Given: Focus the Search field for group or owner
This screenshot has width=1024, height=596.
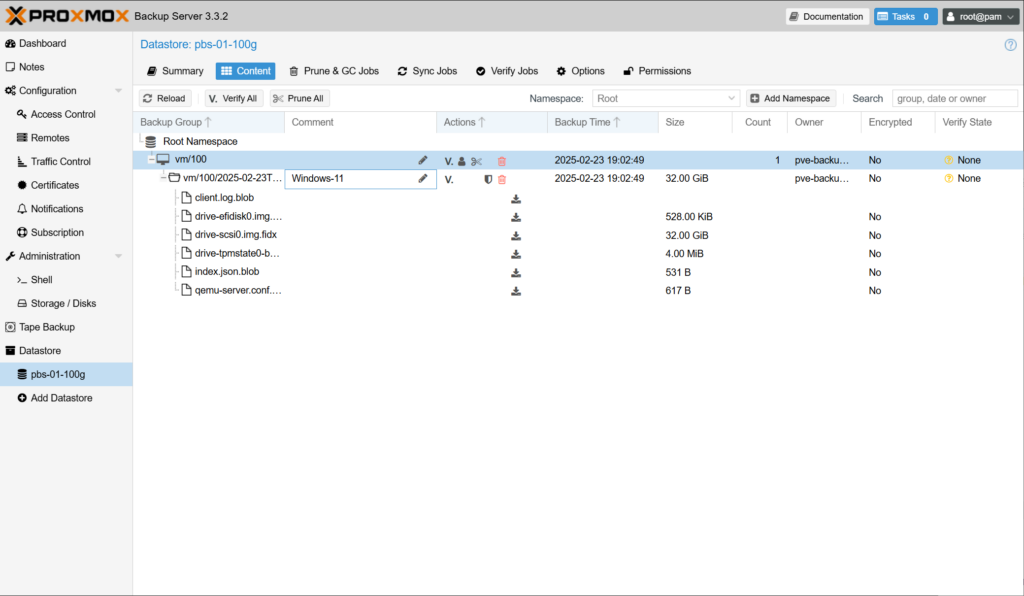Looking at the screenshot, I should pos(954,99).
